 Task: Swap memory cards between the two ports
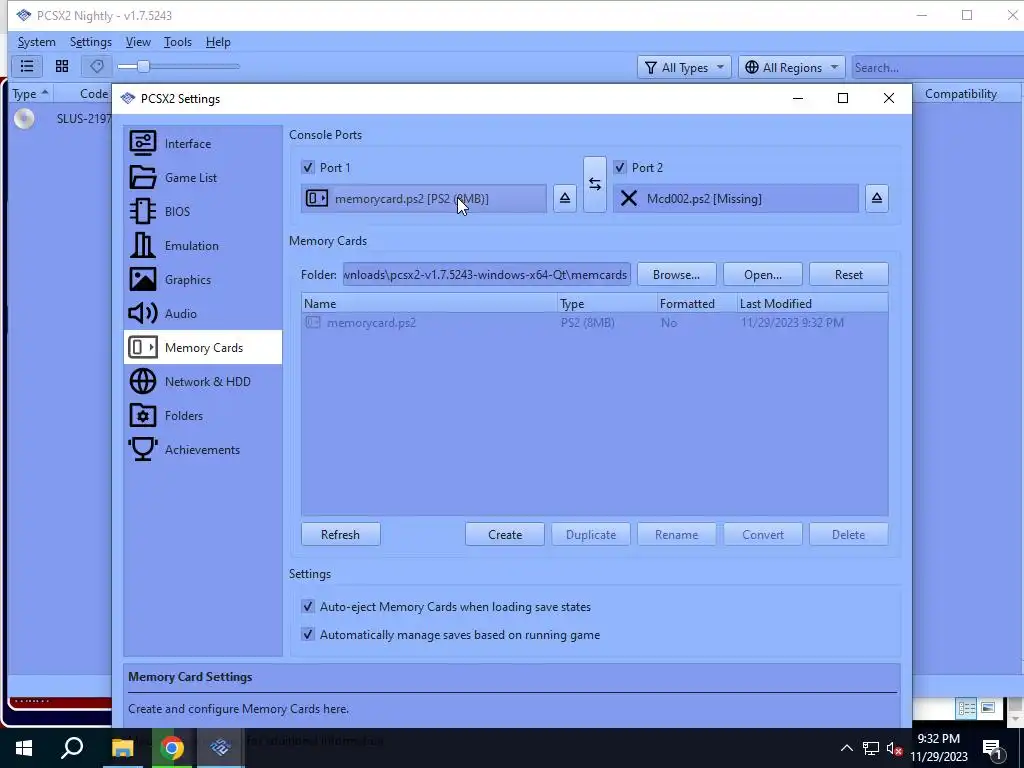pos(594,184)
